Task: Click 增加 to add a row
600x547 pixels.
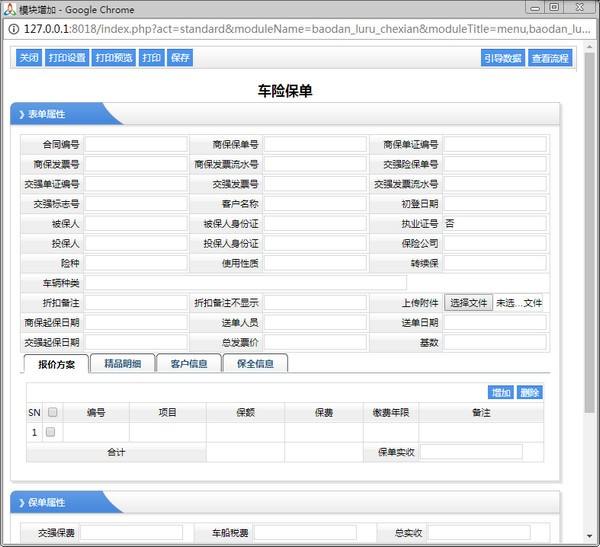Action: pos(500,392)
